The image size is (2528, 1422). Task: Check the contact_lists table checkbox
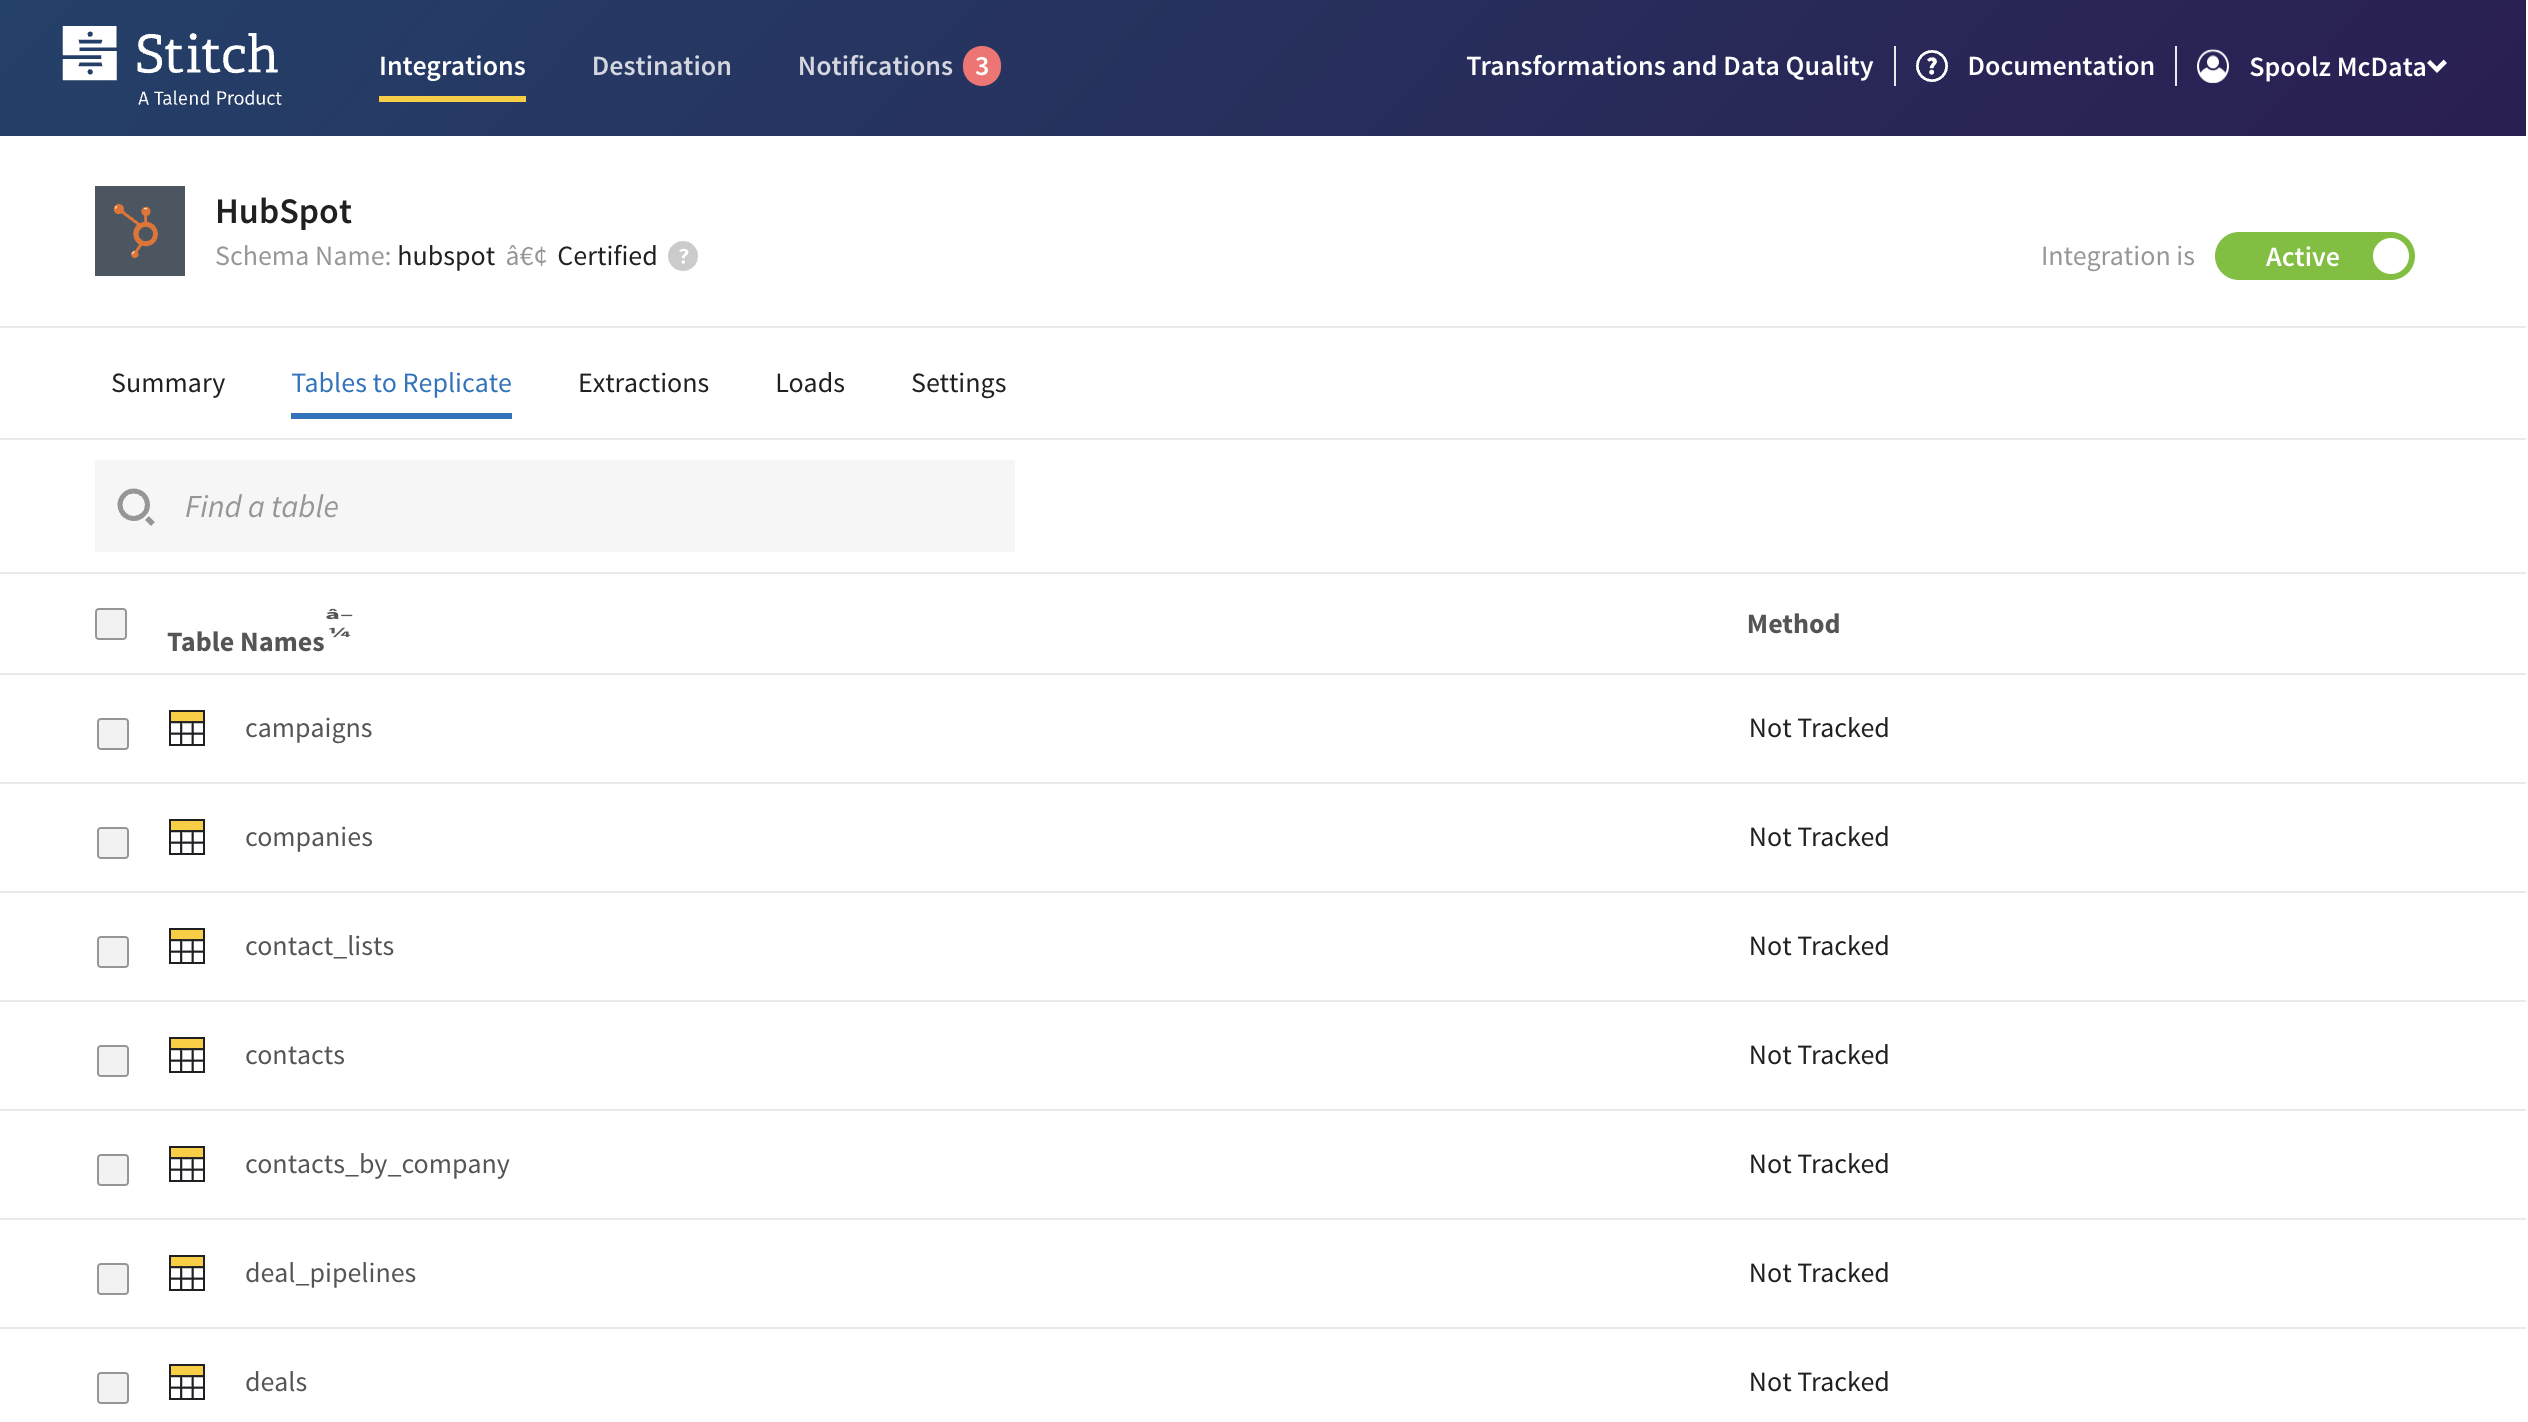[111, 951]
